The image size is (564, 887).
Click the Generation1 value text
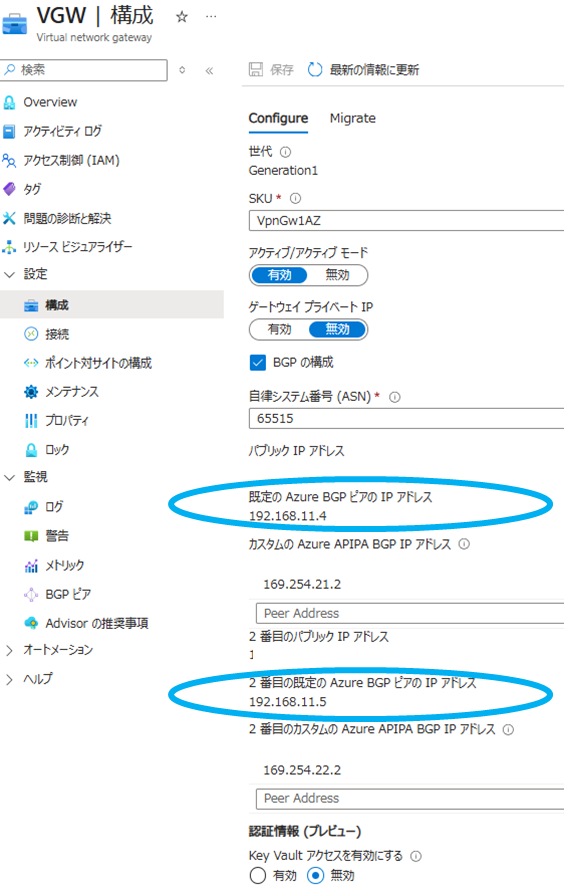[283, 171]
